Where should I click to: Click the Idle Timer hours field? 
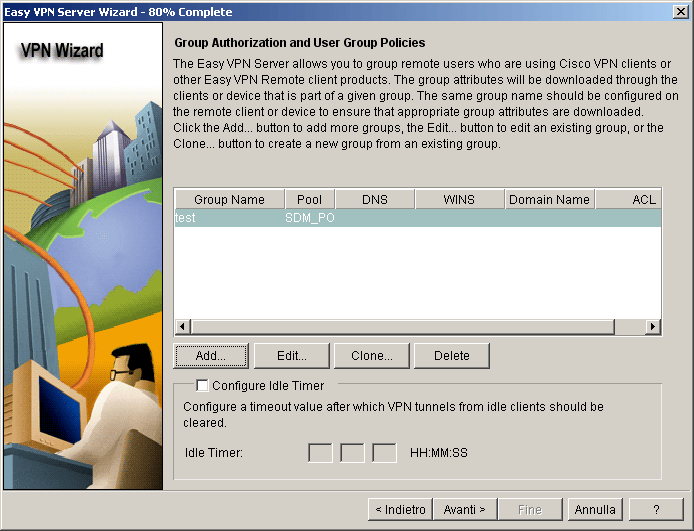320,453
